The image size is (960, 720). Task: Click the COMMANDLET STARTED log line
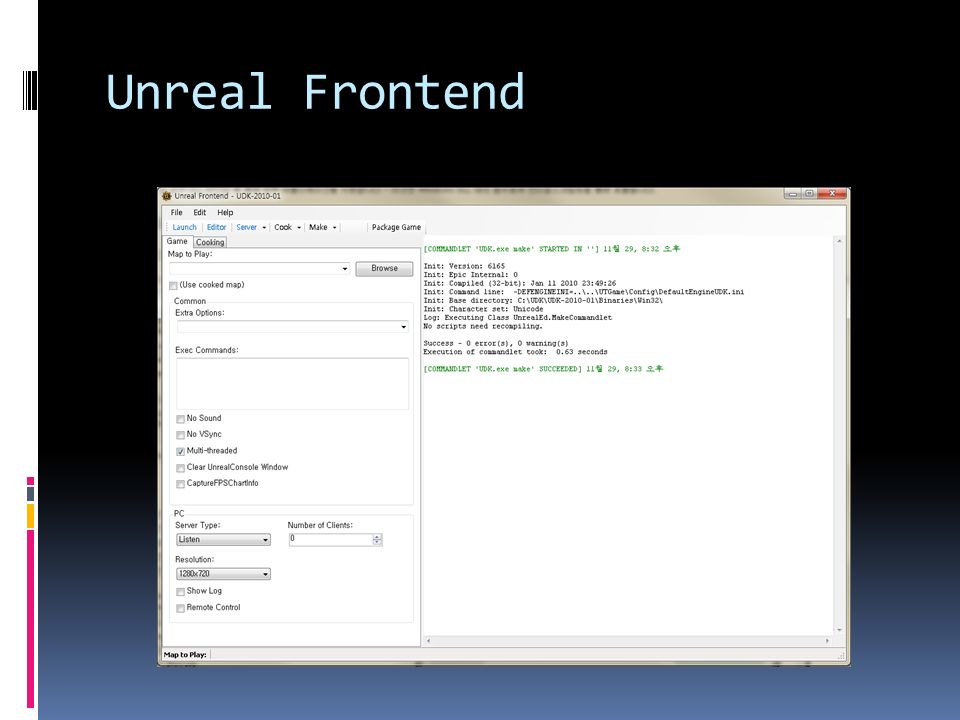552,249
